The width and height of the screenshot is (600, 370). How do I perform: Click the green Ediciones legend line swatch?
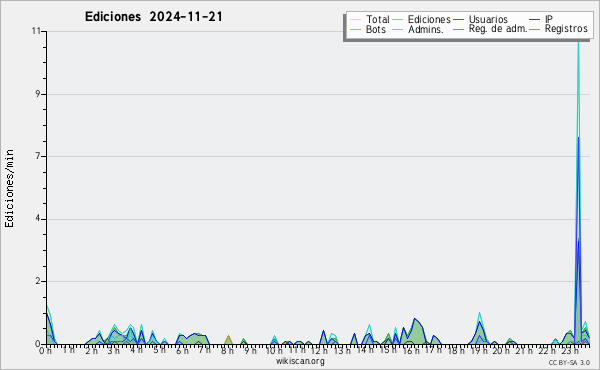pos(398,20)
